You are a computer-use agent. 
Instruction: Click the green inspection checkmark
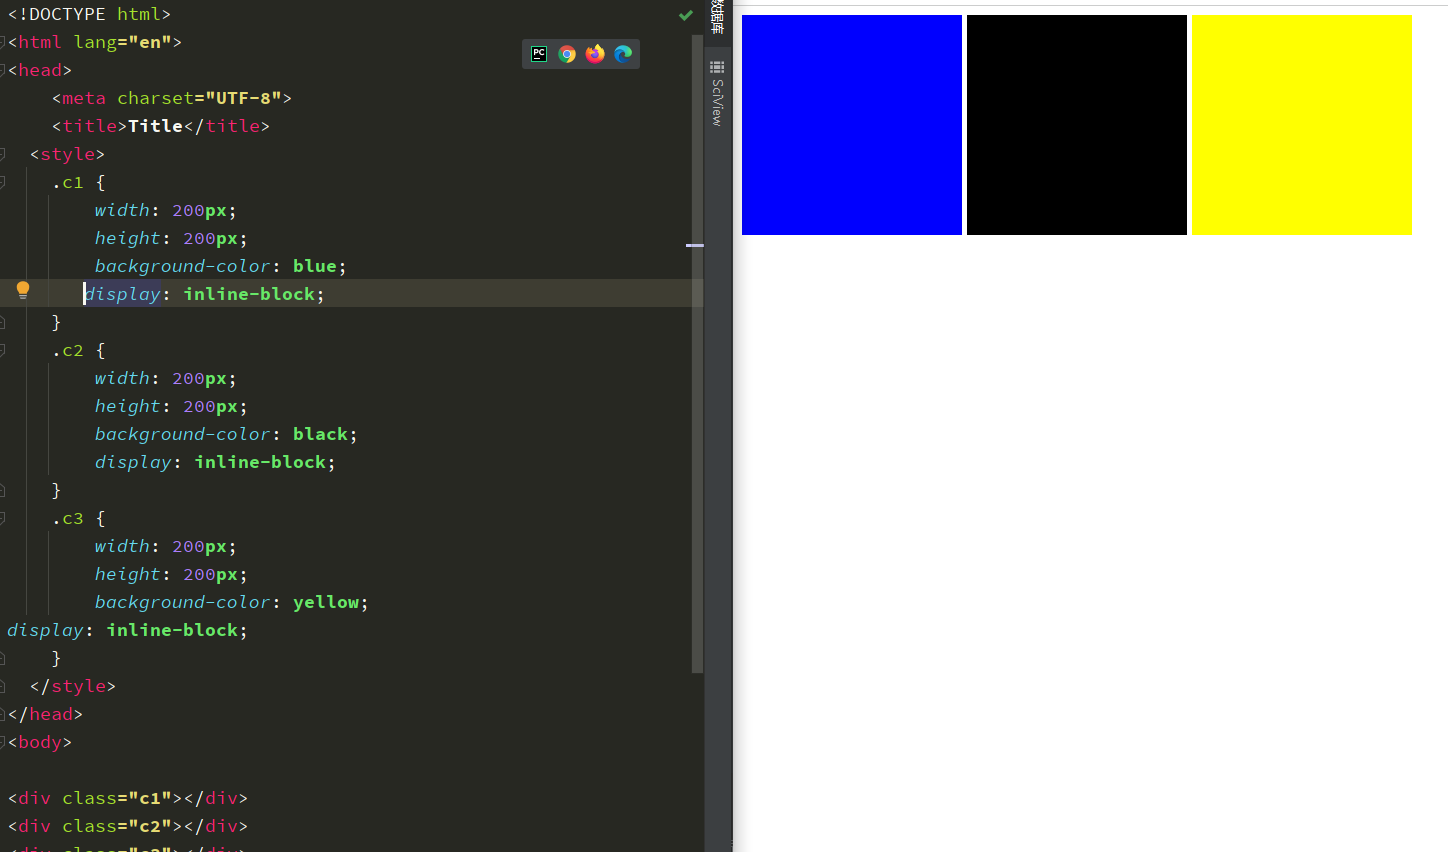point(686,15)
